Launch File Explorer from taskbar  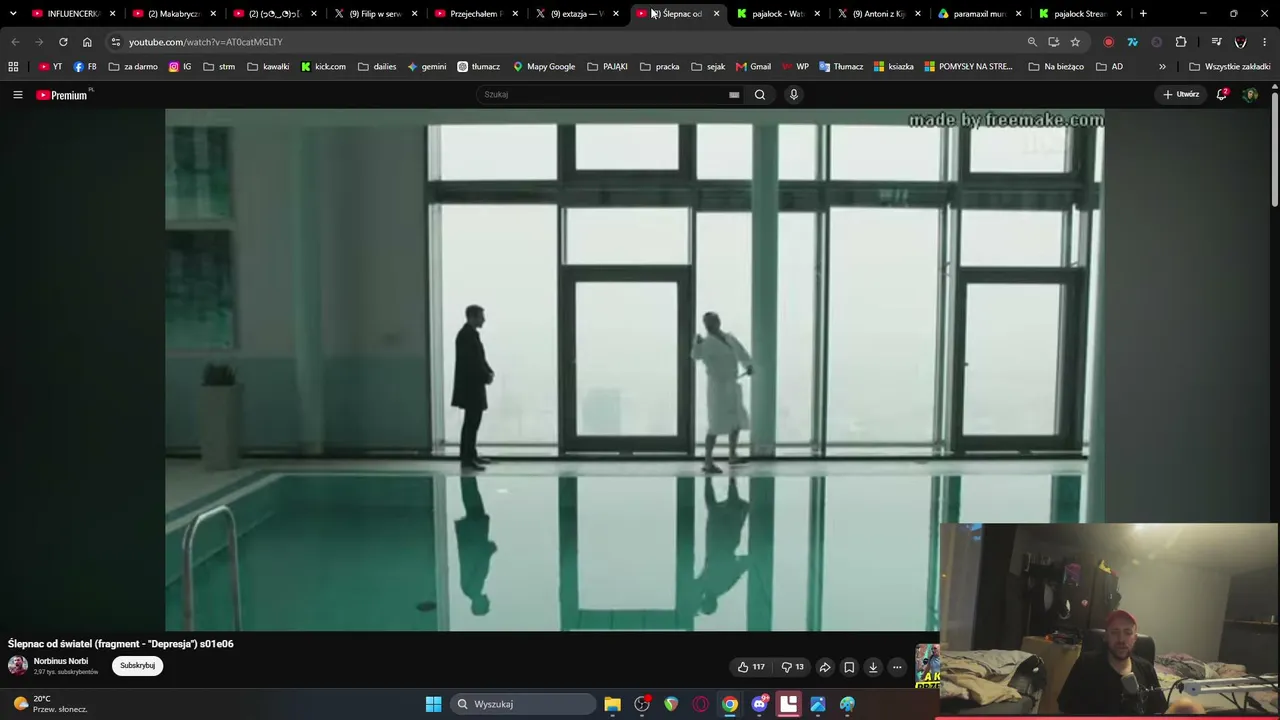point(613,704)
